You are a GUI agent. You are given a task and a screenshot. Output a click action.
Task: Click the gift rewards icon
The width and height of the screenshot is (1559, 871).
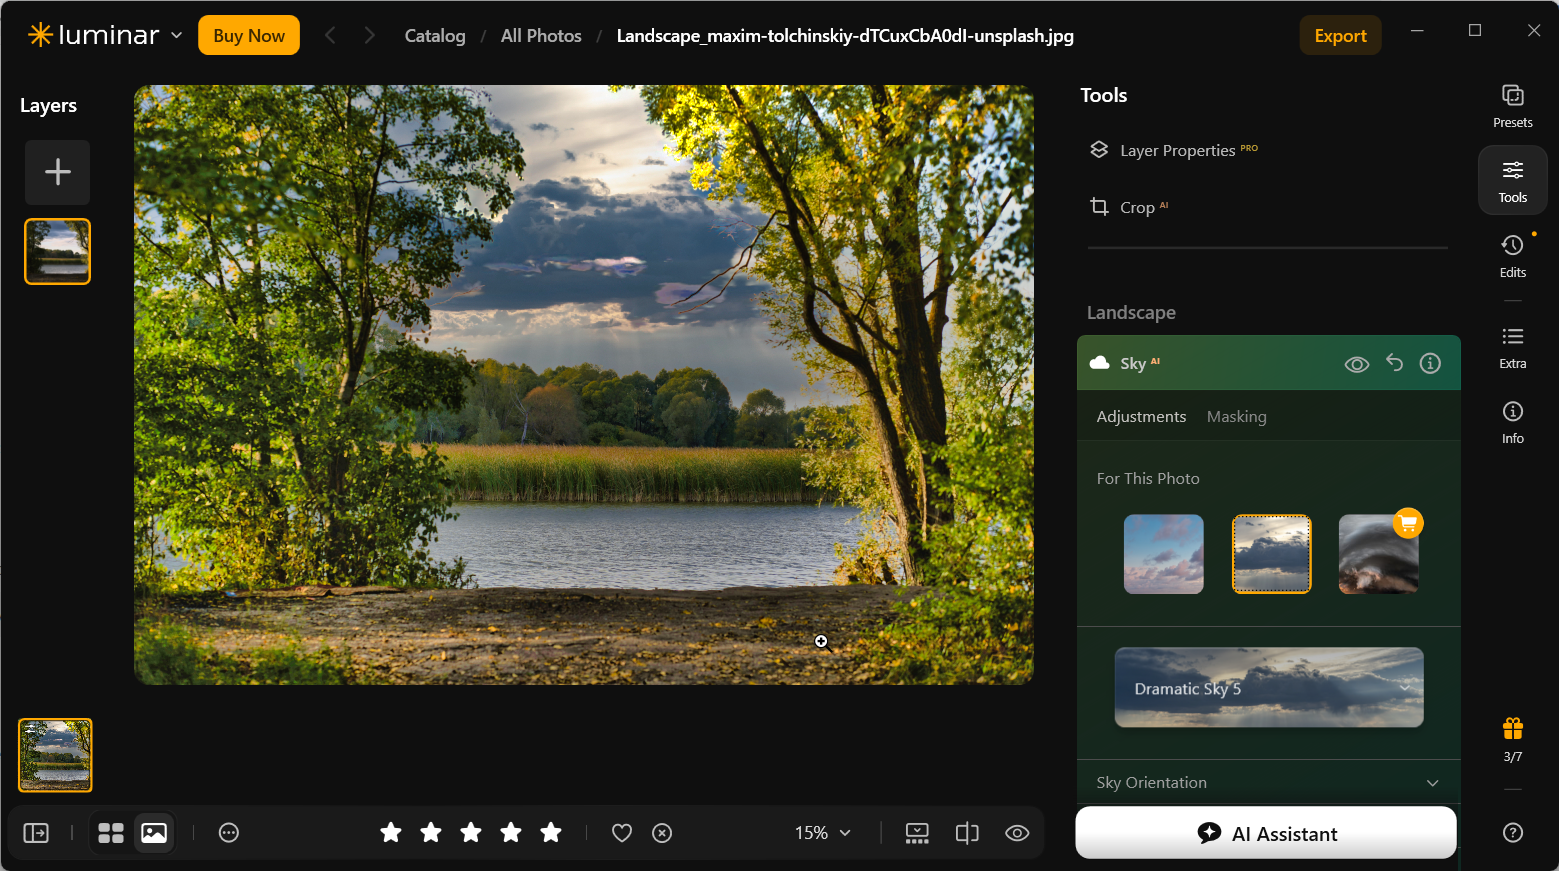point(1512,728)
